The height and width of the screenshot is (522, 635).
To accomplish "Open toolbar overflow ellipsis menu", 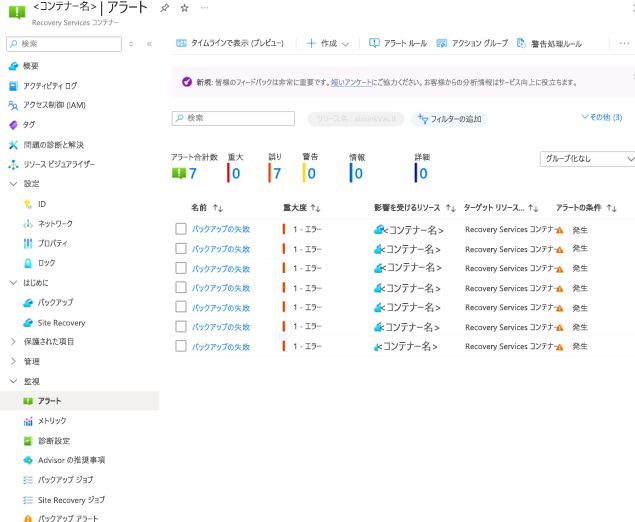I will (x=624, y=43).
